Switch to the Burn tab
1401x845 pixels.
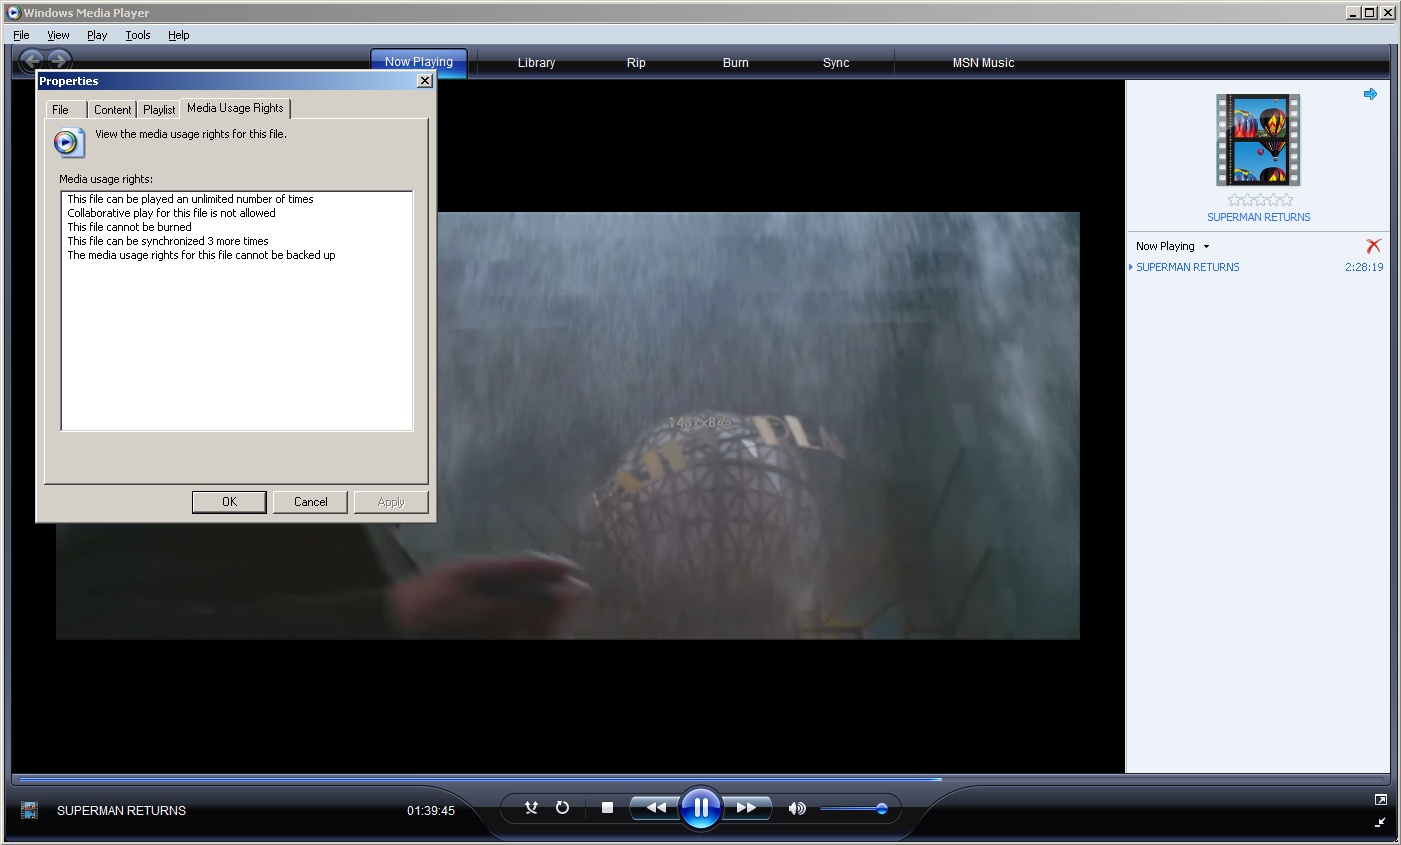(x=736, y=62)
